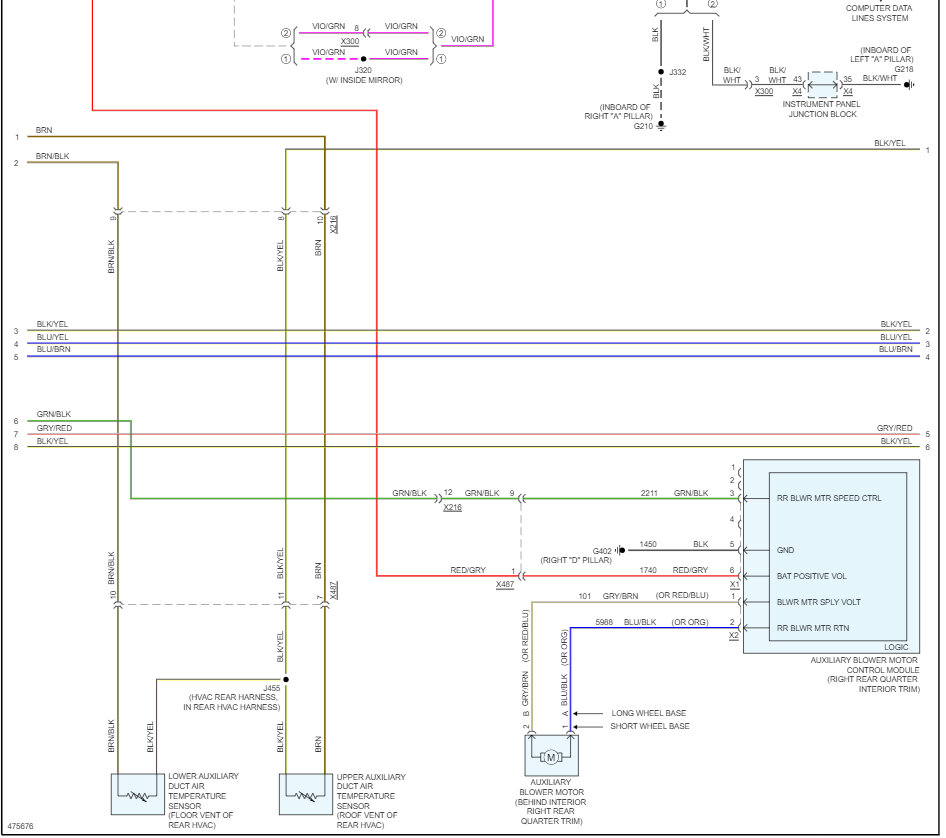This screenshot has height=838, width=946.
Task: Click the BLU/BRN label on the right side
Action: pos(895,349)
